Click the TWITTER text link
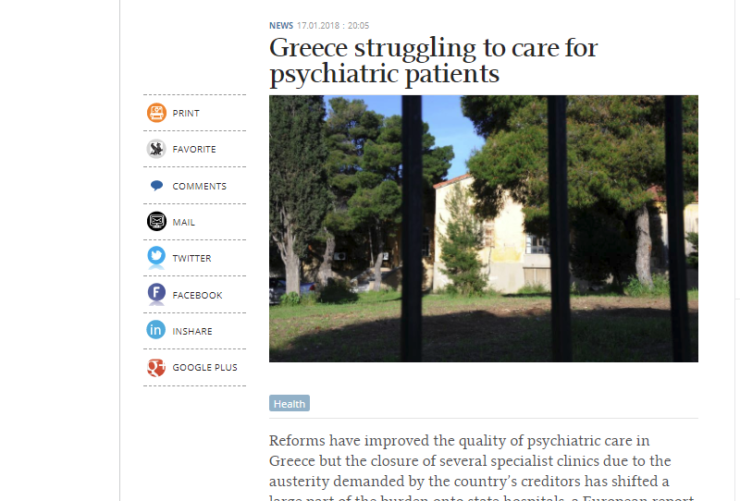Screen dimensions: 740x501 [192, 259]
